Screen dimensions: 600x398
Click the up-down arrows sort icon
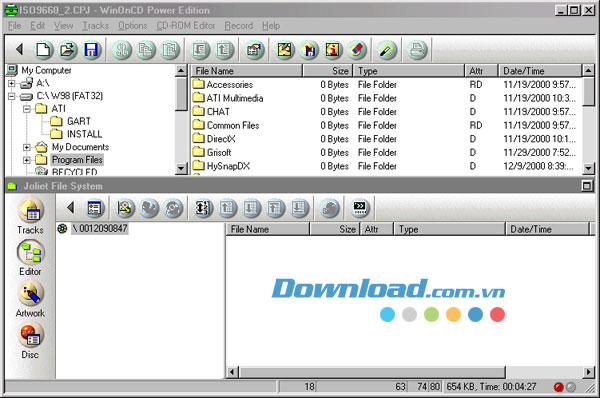203,208
